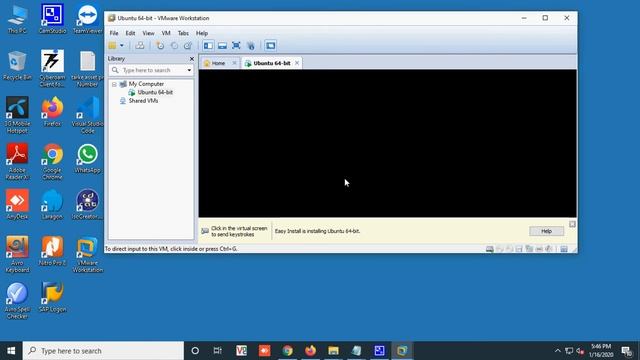Open Visual Studio Code desktop shortcut

[87, 115]
